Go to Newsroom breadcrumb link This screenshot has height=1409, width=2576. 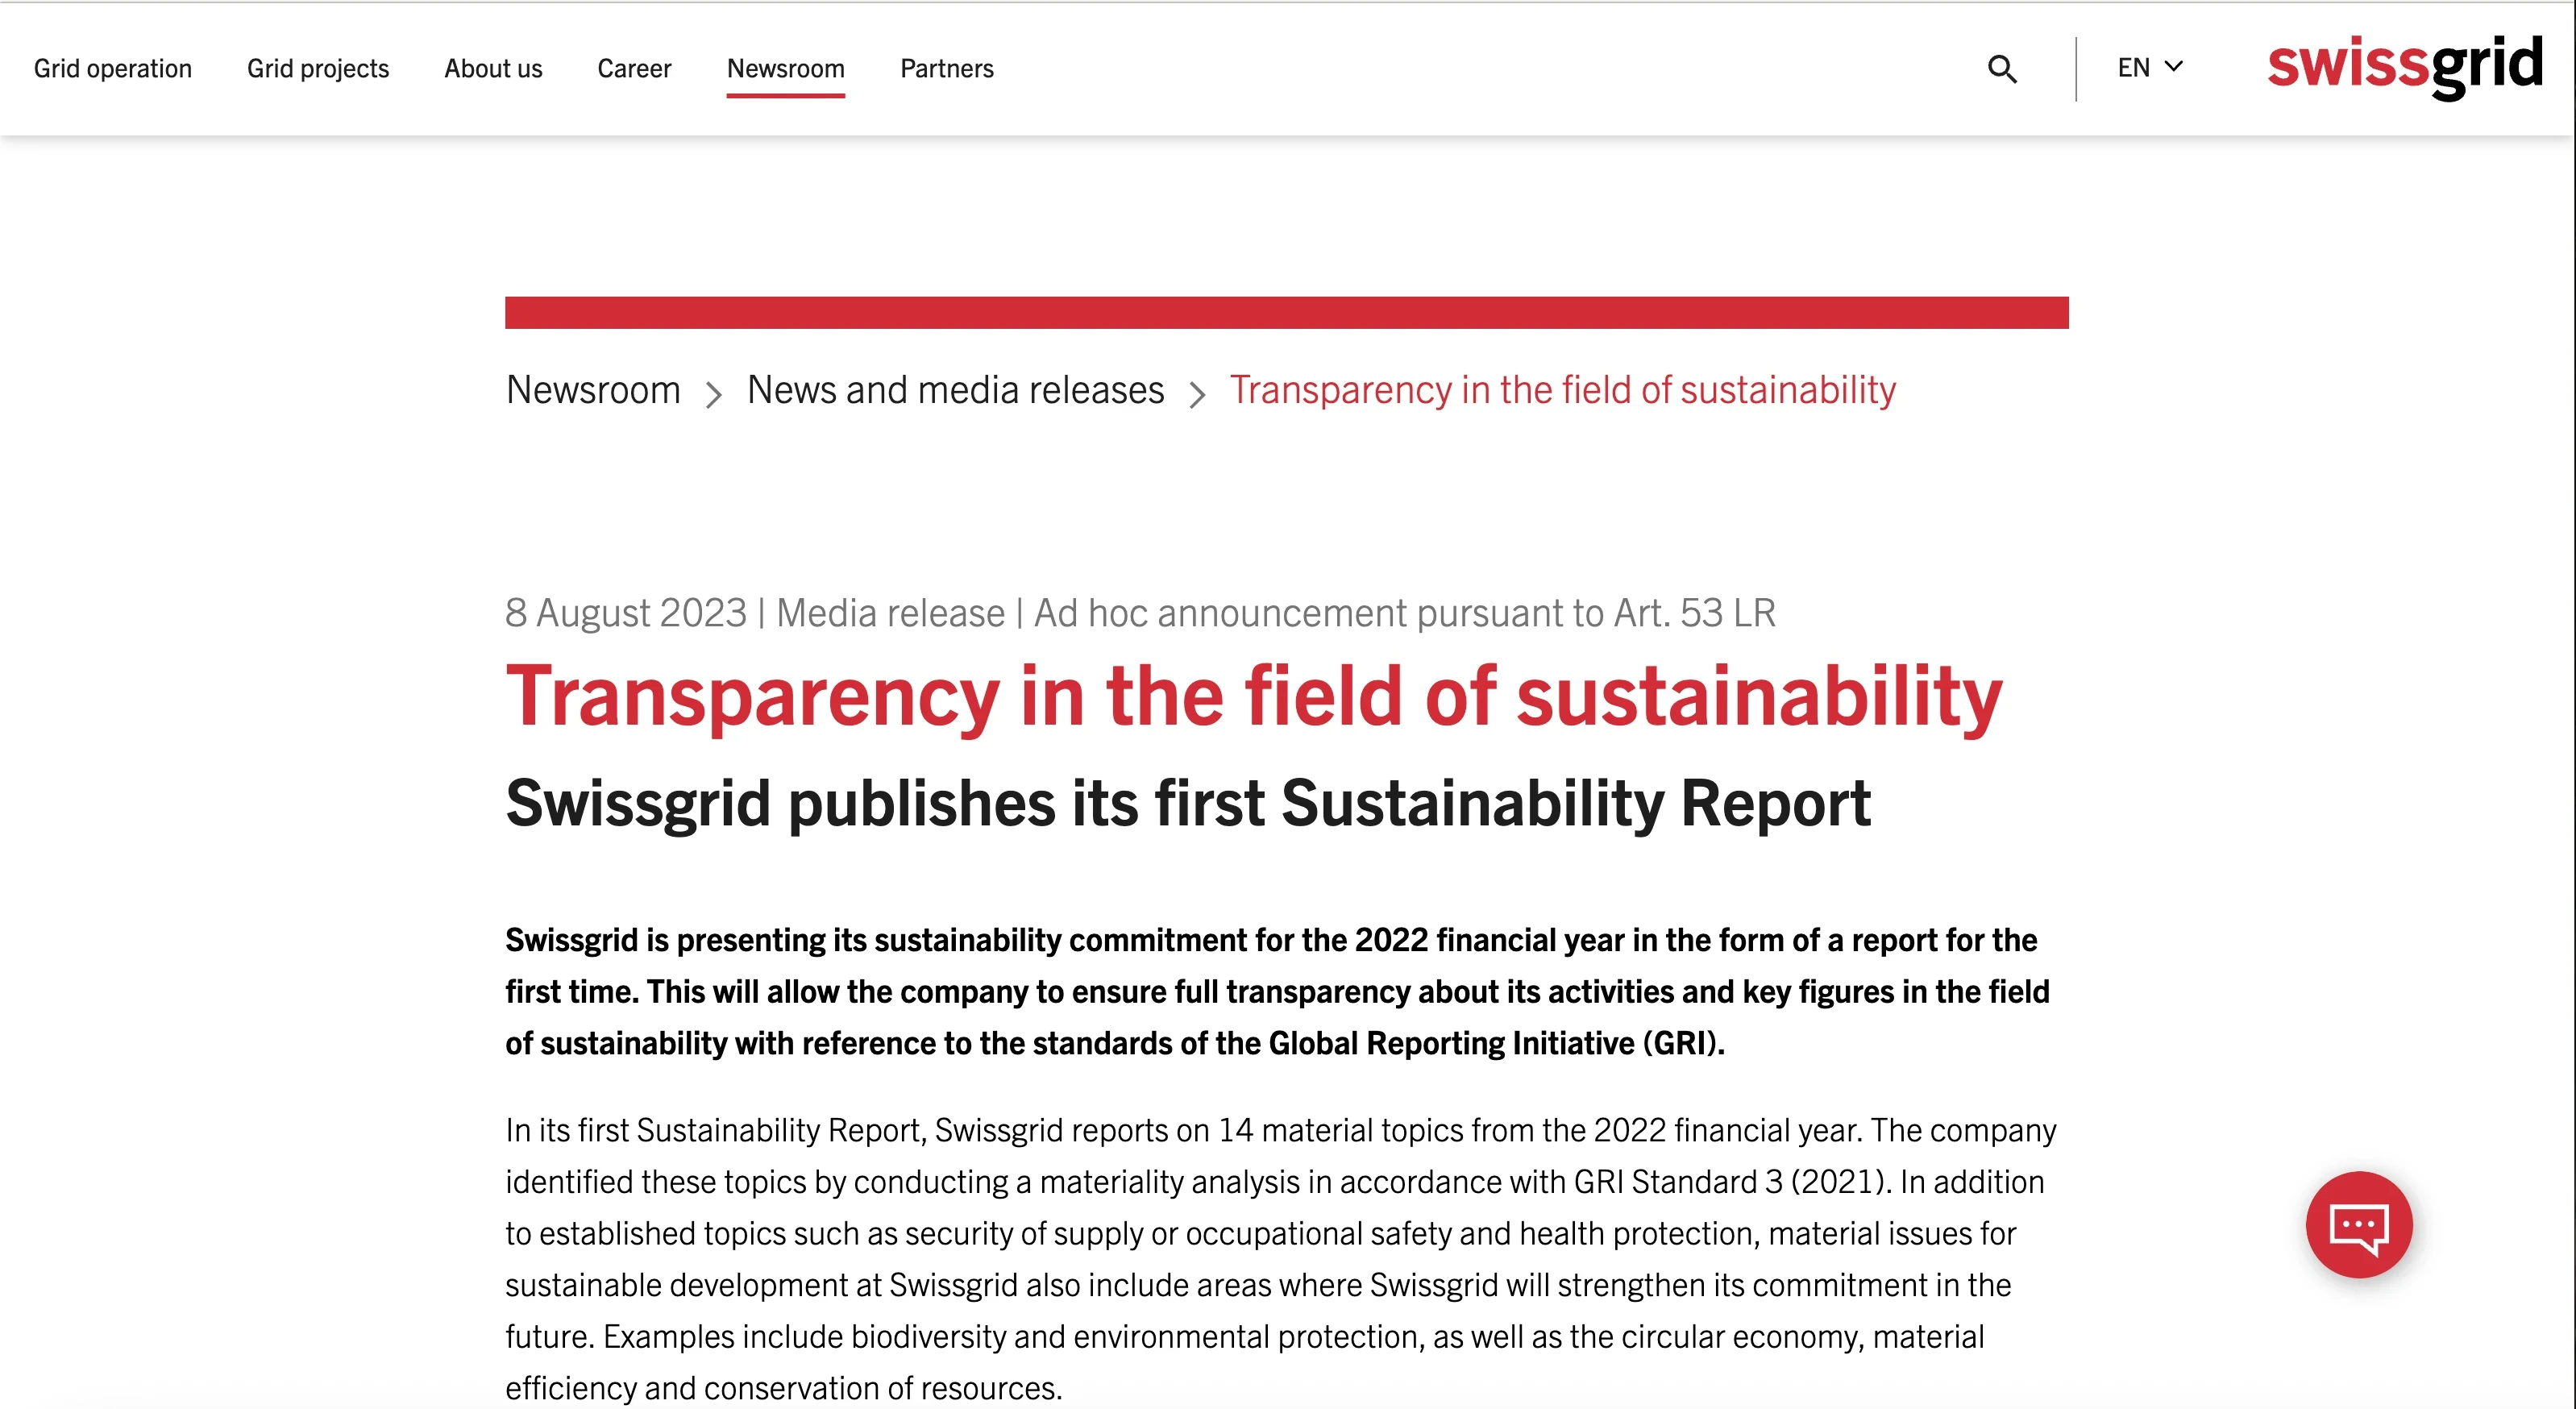[593, 390]
